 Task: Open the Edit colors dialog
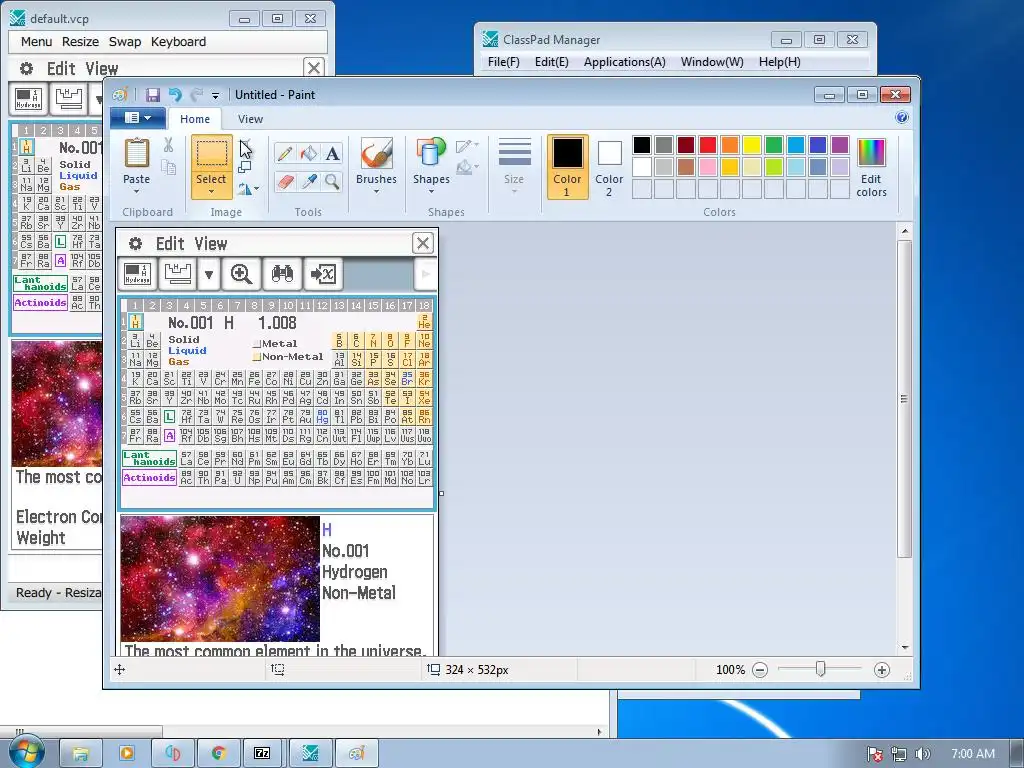pyautogui.click(x=871, y=167)
